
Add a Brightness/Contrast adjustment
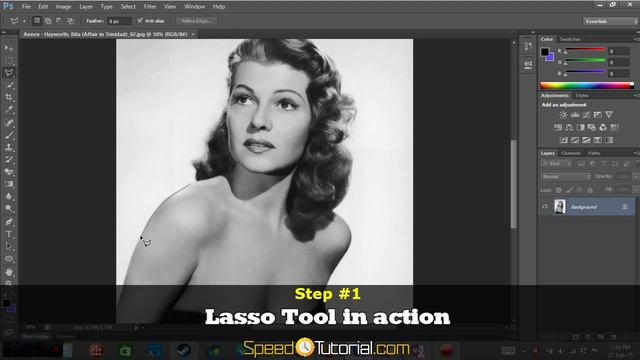[x=563, y=115]
